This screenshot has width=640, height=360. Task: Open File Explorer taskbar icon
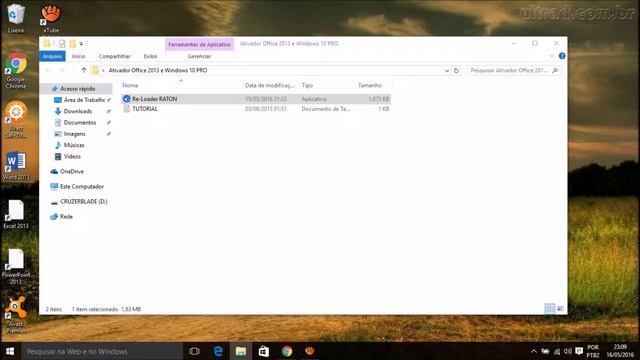[241, 351]
